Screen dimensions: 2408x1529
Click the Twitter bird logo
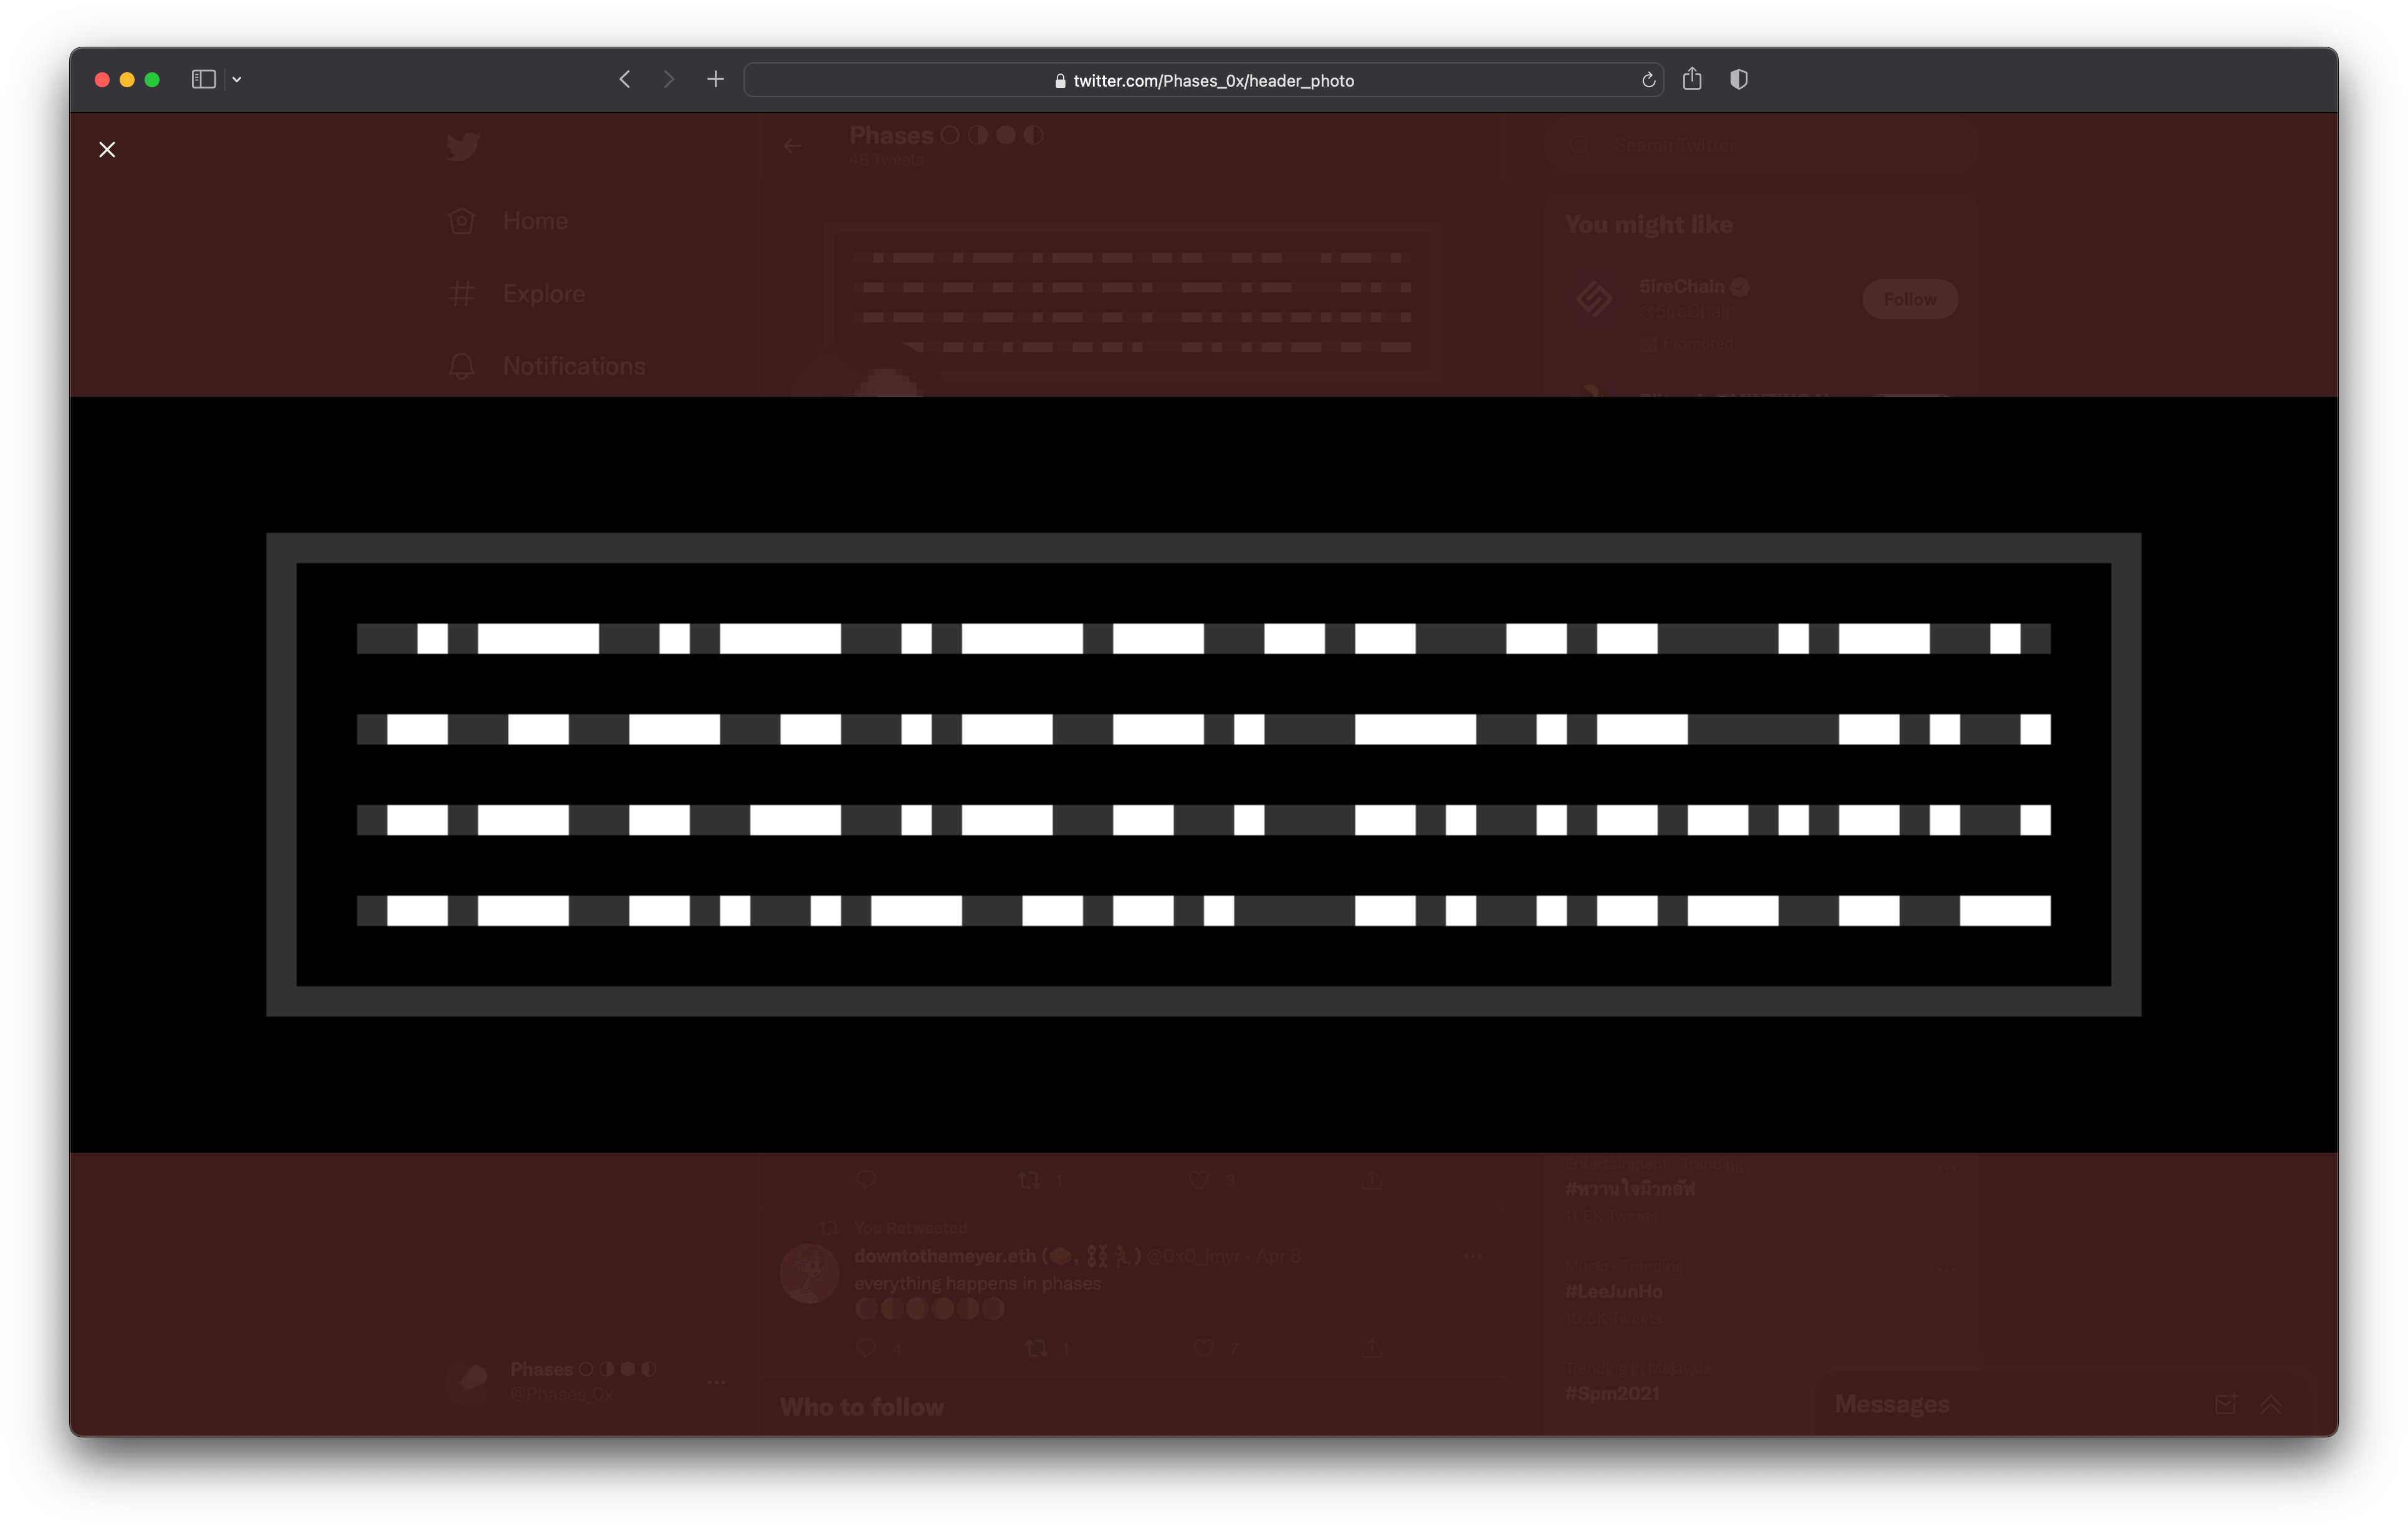pos(463,147)
